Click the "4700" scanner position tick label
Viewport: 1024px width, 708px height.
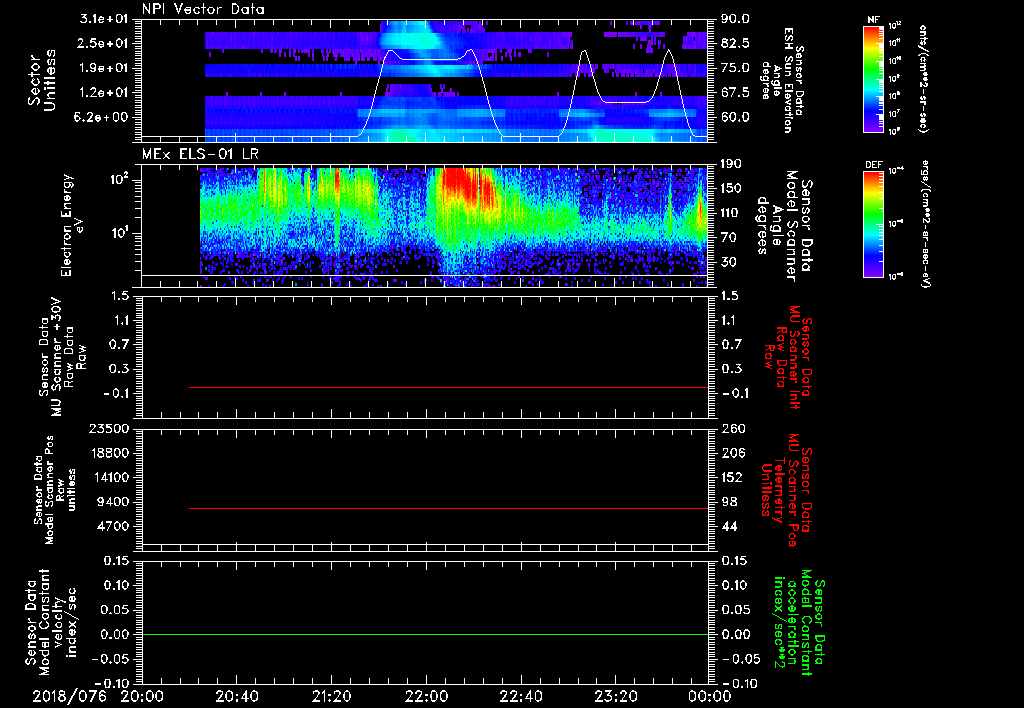tap(114, 526)
